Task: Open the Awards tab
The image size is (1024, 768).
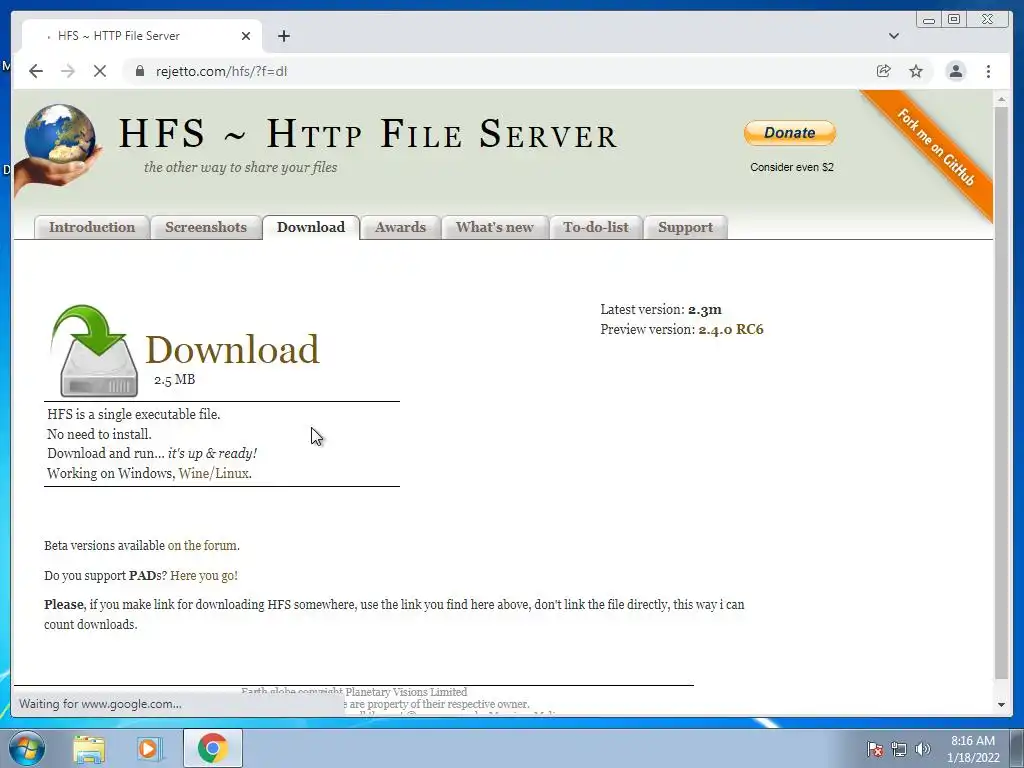Action: 400,227
